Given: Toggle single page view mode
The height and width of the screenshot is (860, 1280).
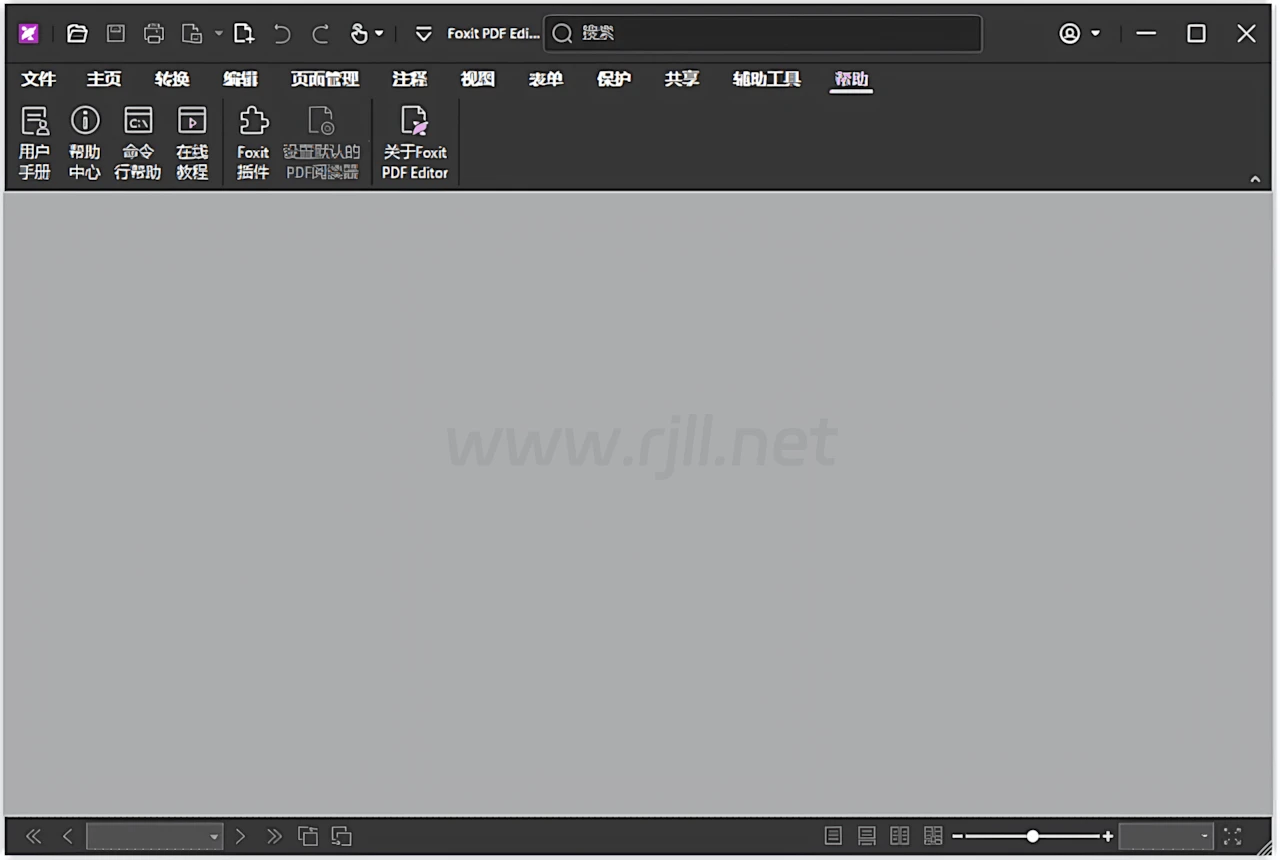Looking at the screenshot, I should point(833,836).
